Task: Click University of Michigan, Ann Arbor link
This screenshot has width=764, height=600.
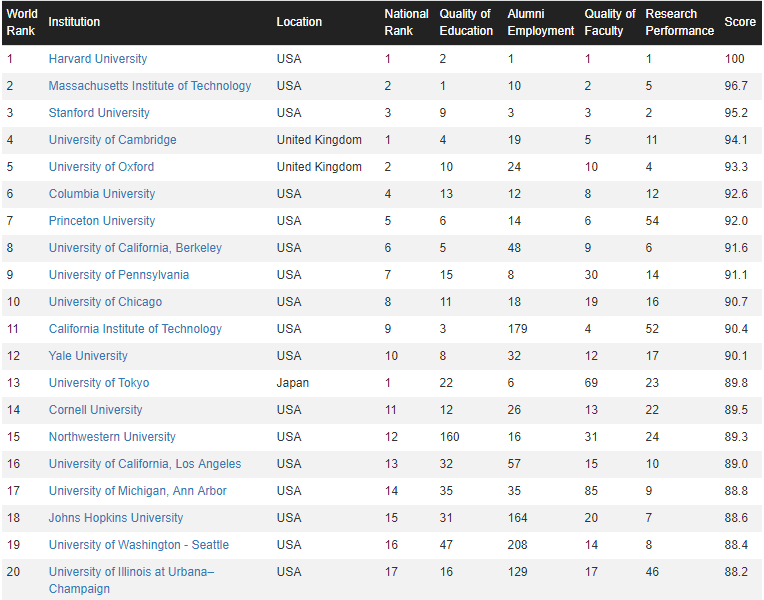Action: tap(137, 491)
